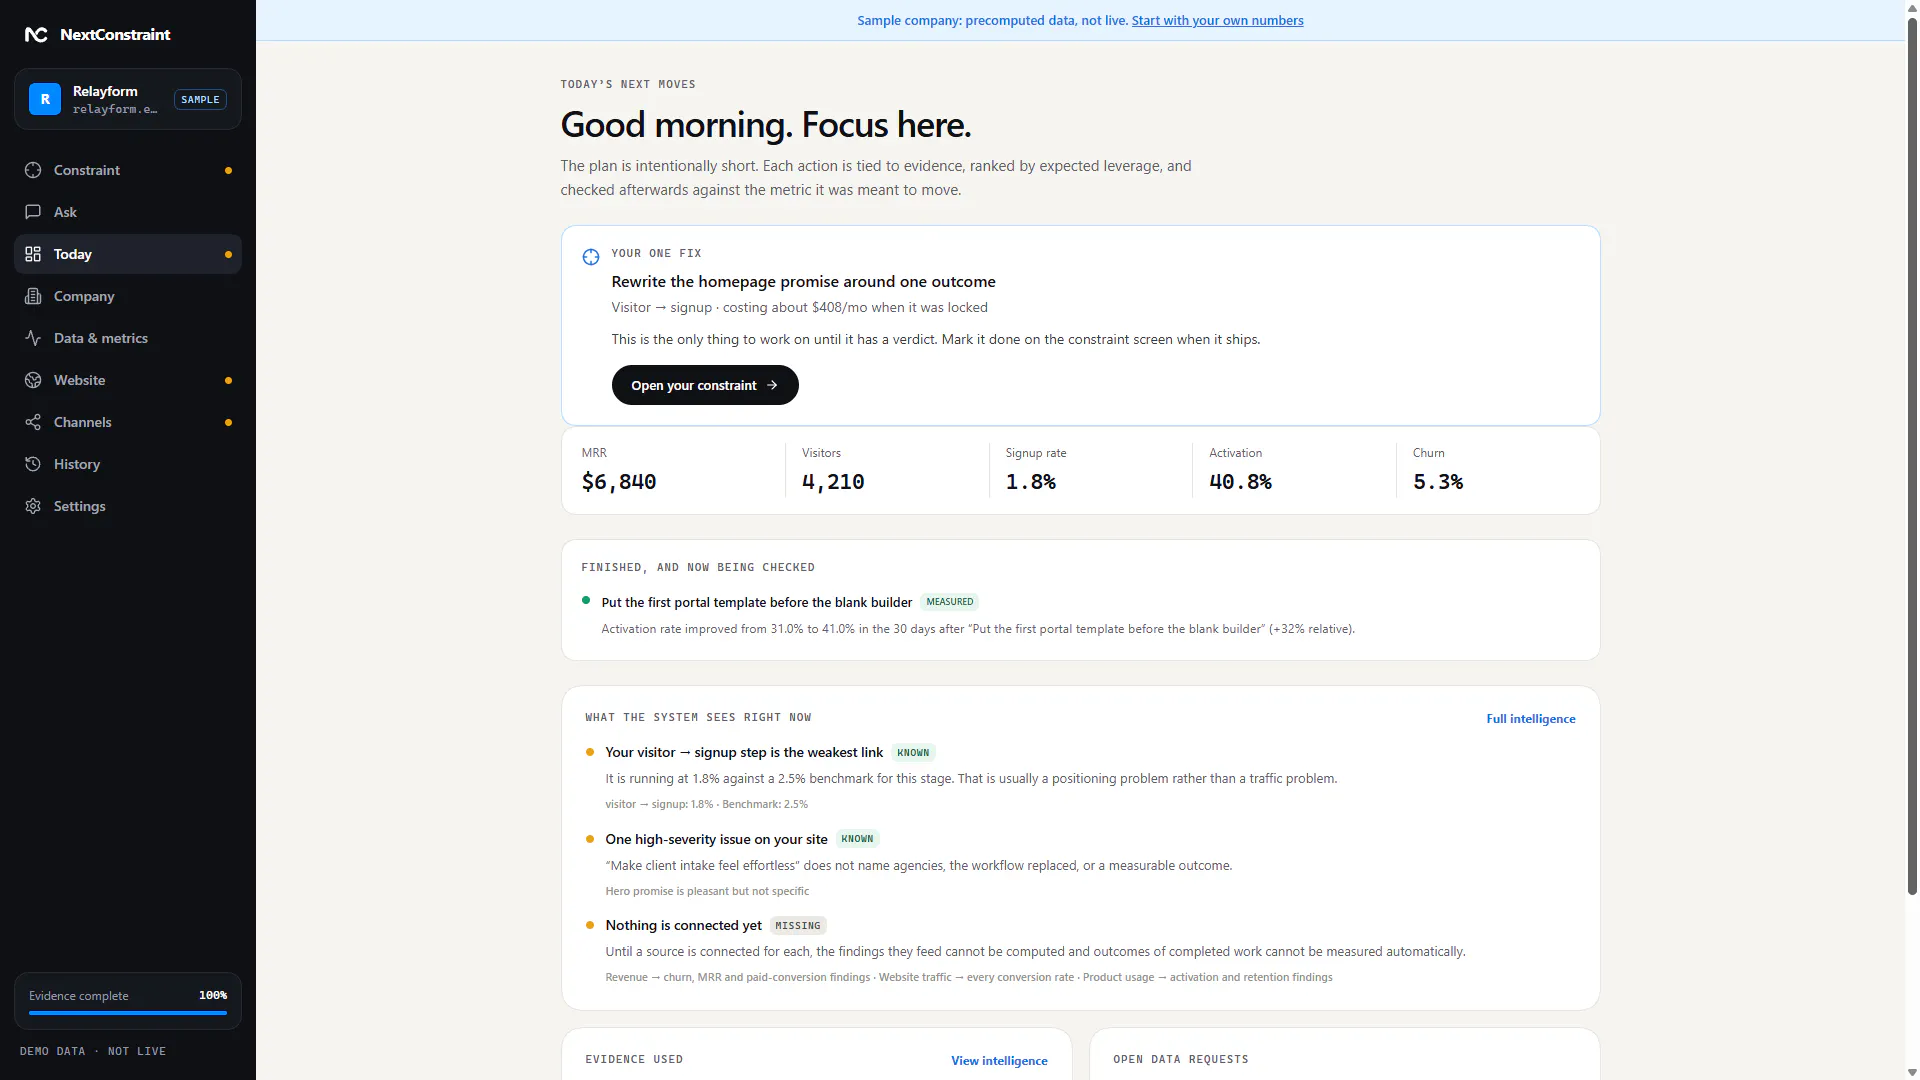This screenshot has width=1920, height=1080.
Task: Click the Settings gear icon
Action: click(x=33, y=506)
